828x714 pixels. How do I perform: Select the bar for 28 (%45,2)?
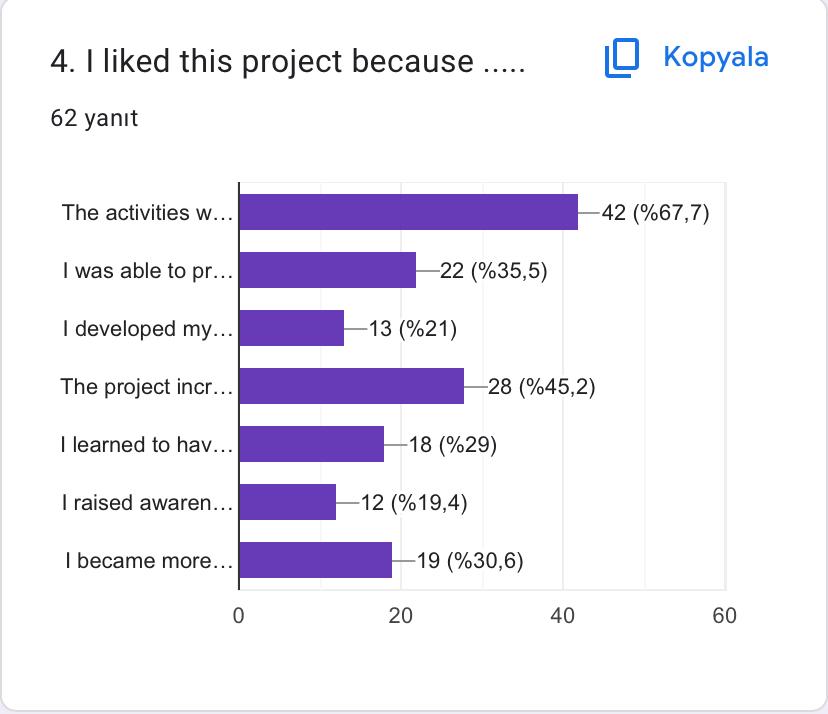[x=350, y=386]
